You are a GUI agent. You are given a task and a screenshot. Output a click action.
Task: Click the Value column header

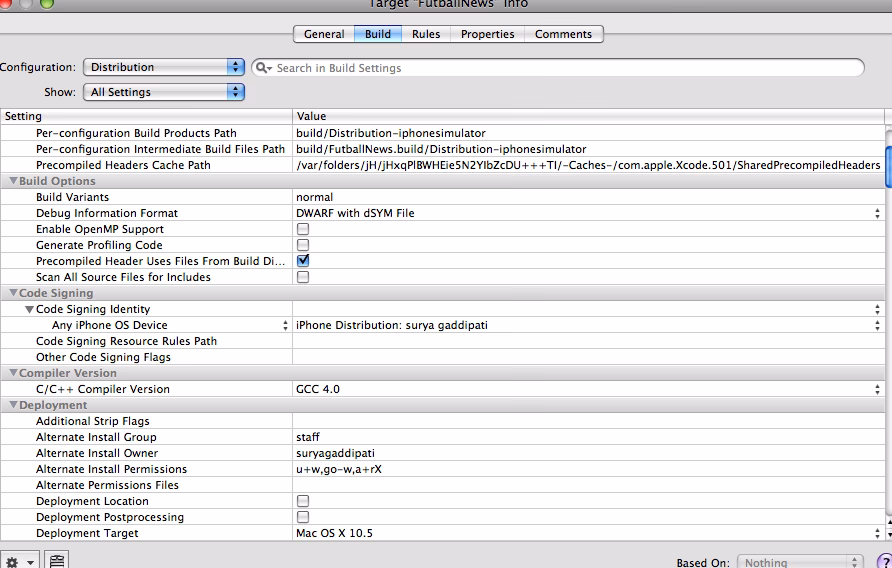(x=588, y=116)
